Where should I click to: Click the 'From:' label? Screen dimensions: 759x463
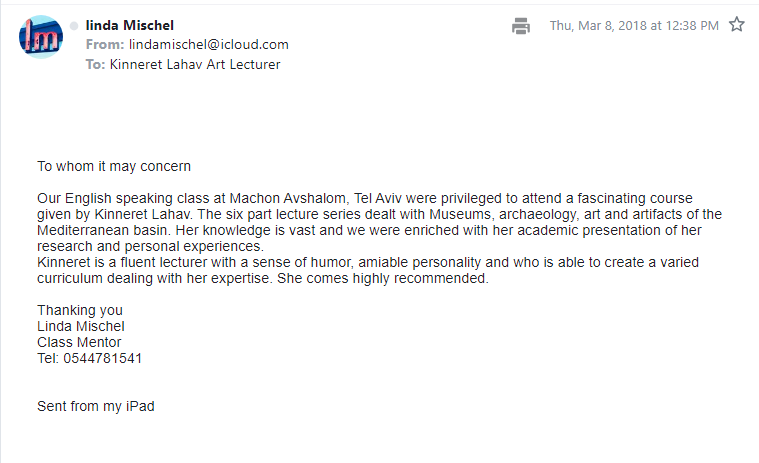pyautogui.click(x=105, y=45)
